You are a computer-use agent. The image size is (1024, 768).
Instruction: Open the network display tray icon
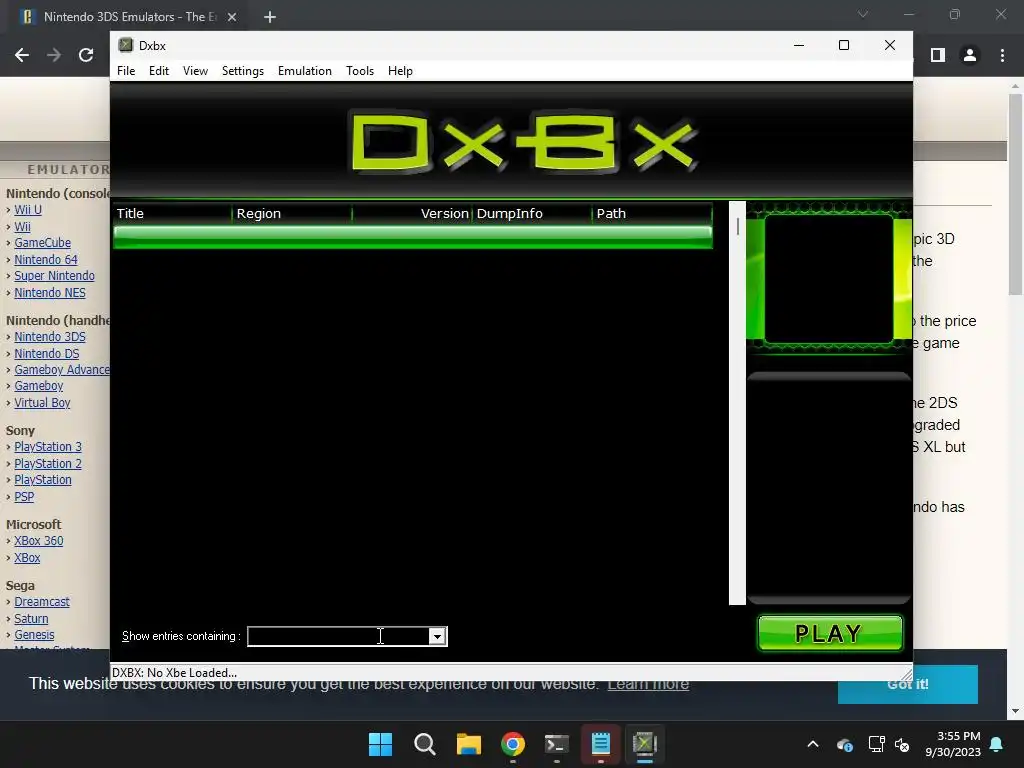(x=876, y=744)
